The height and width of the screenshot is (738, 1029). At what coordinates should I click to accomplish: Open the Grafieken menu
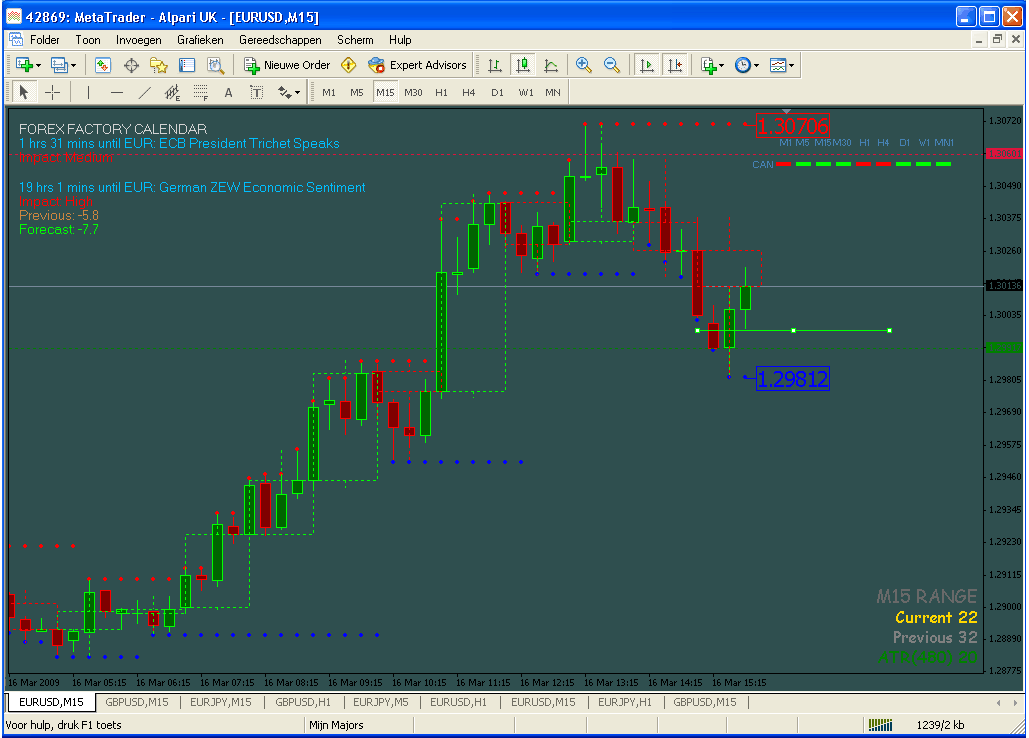[200, 40]
